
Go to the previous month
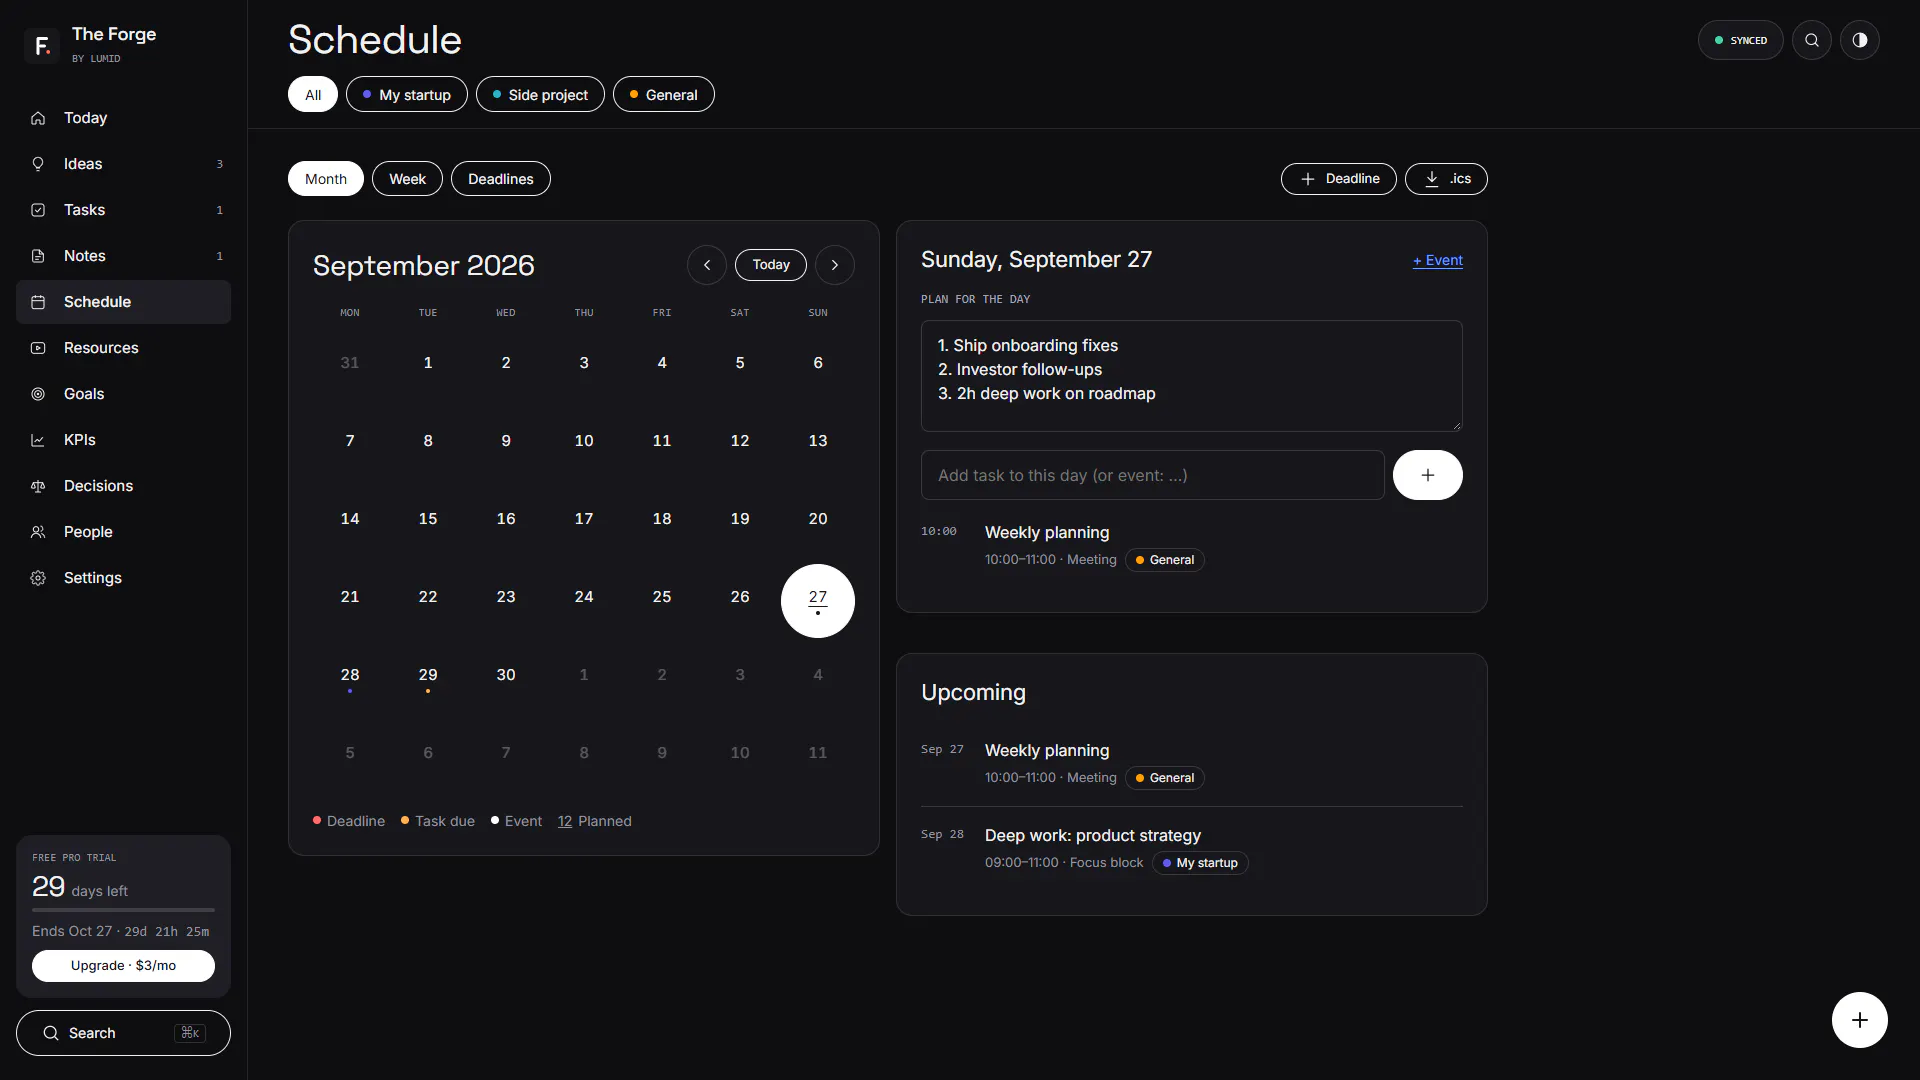coord(707,265)
